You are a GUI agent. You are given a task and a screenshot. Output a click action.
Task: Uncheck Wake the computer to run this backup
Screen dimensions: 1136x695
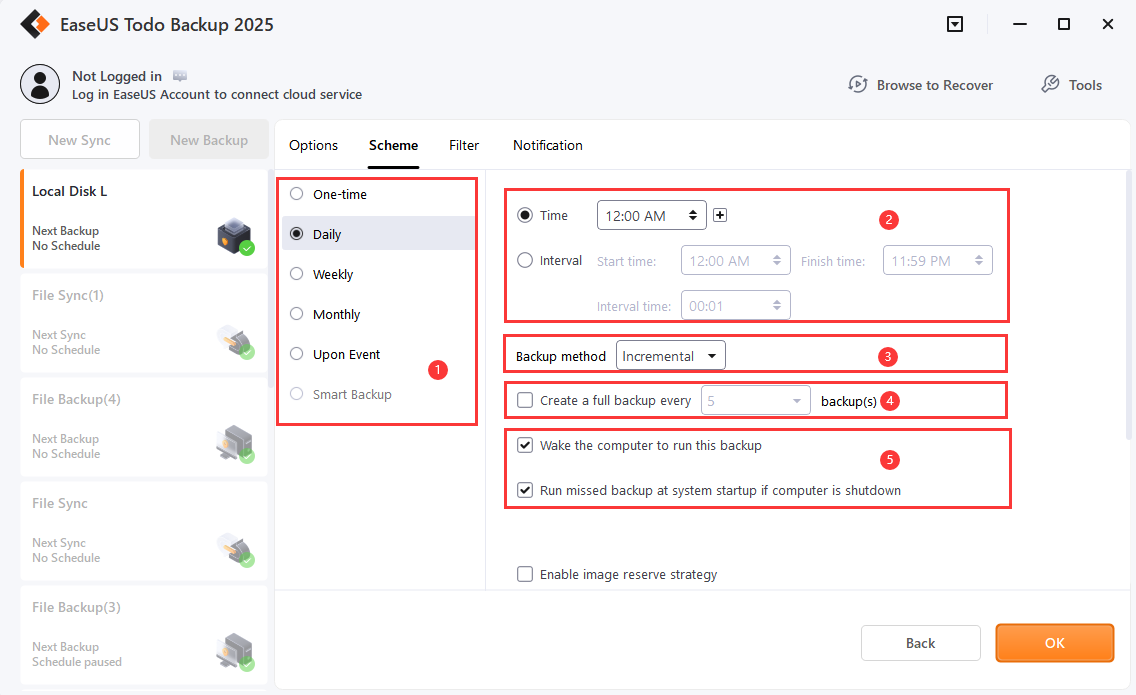pos(525,445)
